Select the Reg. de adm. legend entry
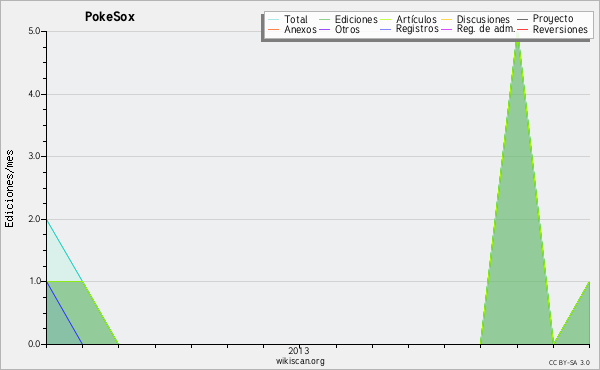The width and height of the screenshot is (600, 370). pos(478,29)
